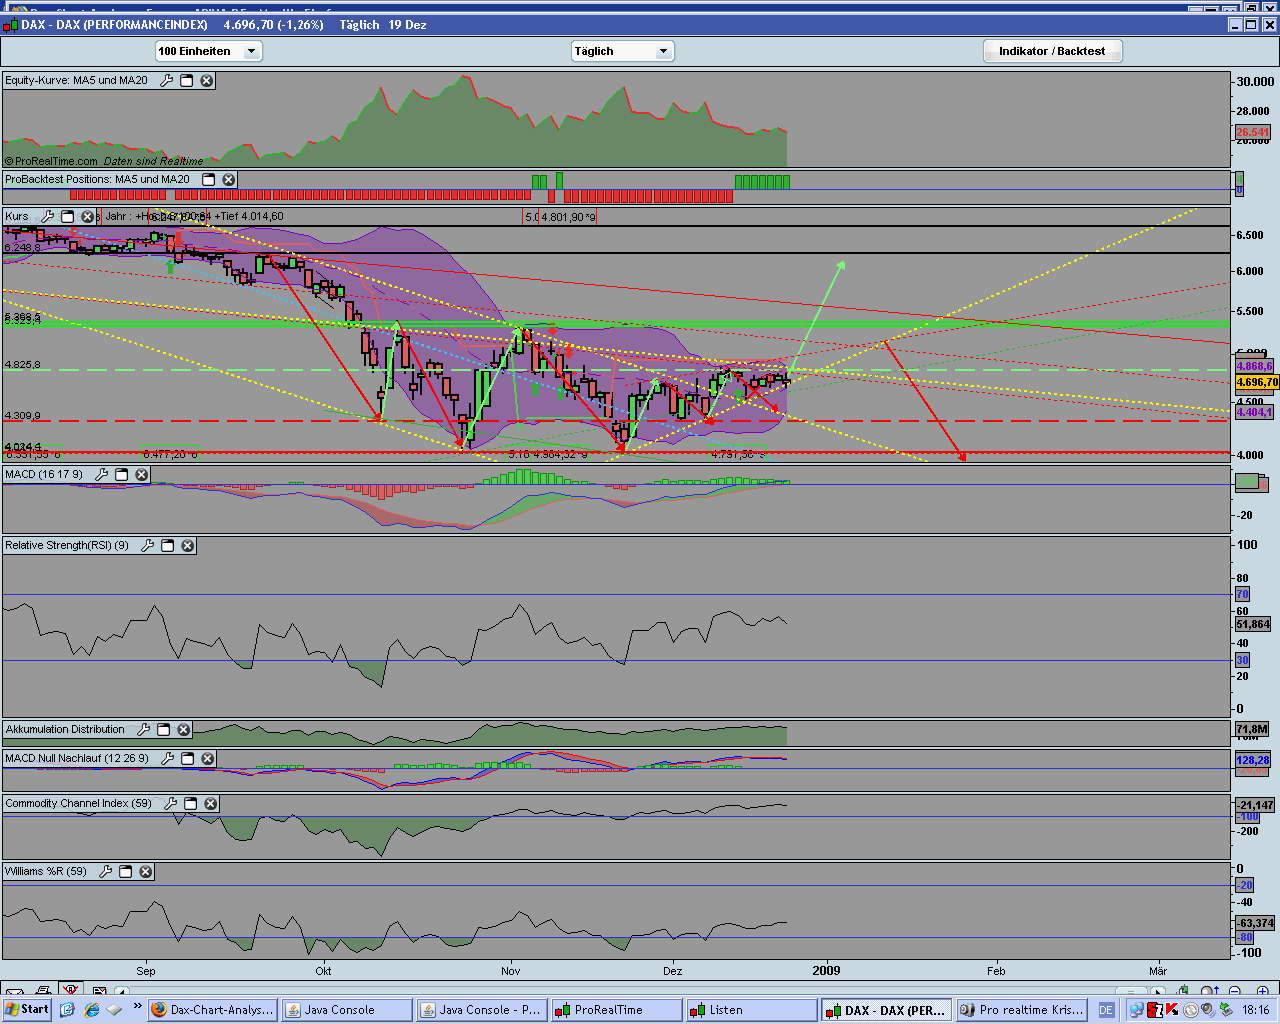This screenshot has height=1024, width=1280.
Task: Click the yellow 4.696,70 price label
Action: (x=1256, y=382)
